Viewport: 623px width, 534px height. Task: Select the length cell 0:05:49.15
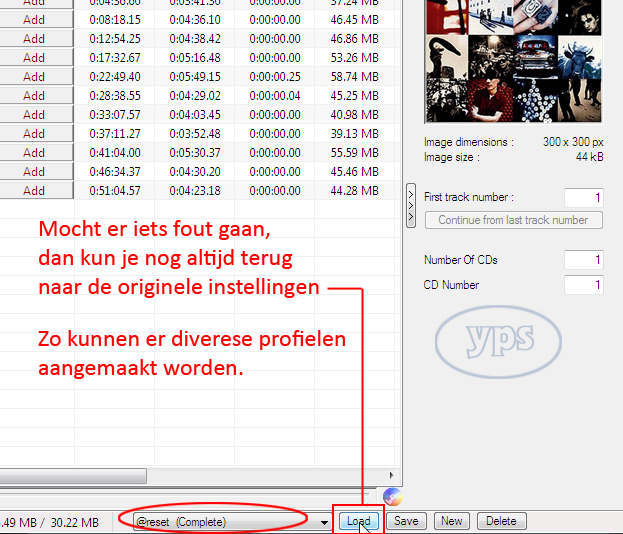pos(195,77)
